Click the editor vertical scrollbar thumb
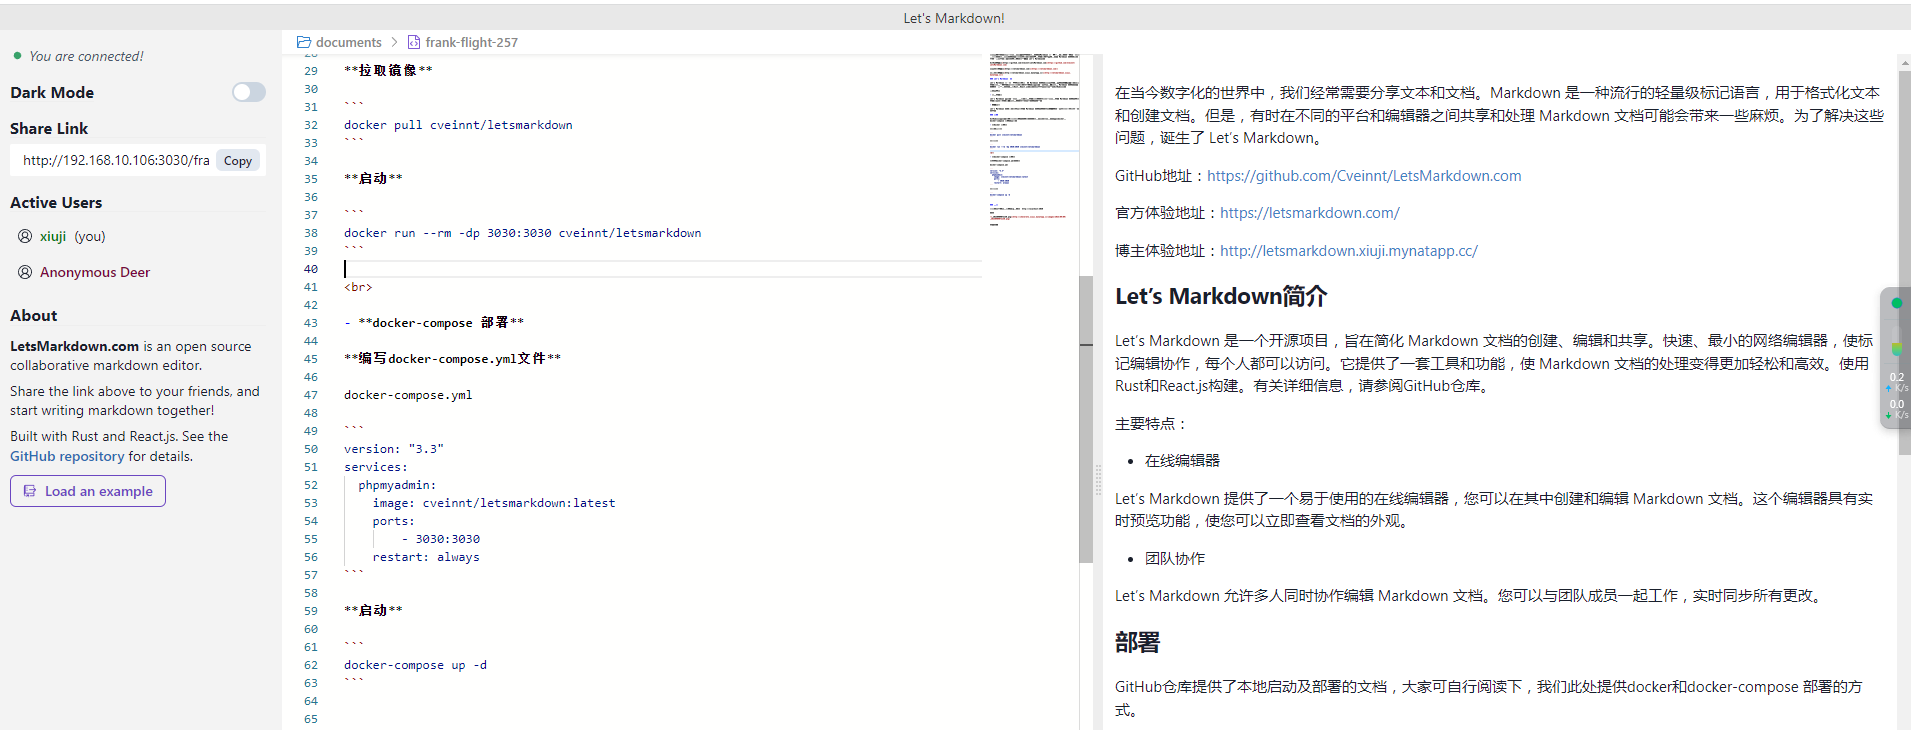This screenshot has height=730, width=1911. coord(1086,419)
